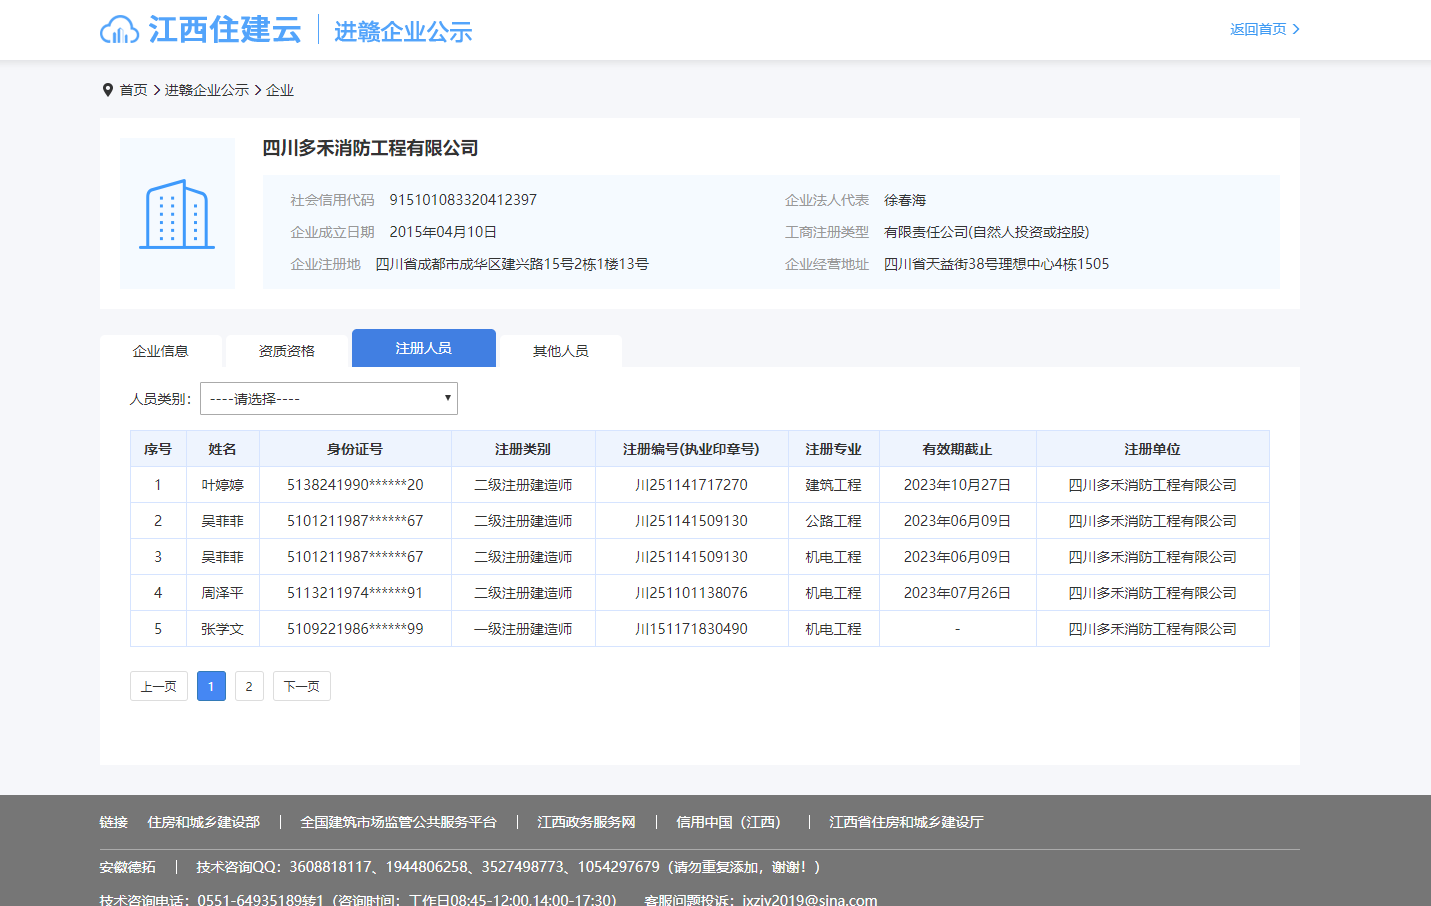Viewport: 1431px width, 906px height.
Task: Click 进赣企业公示 breadcrumb link
Action: tap(206, 90)
